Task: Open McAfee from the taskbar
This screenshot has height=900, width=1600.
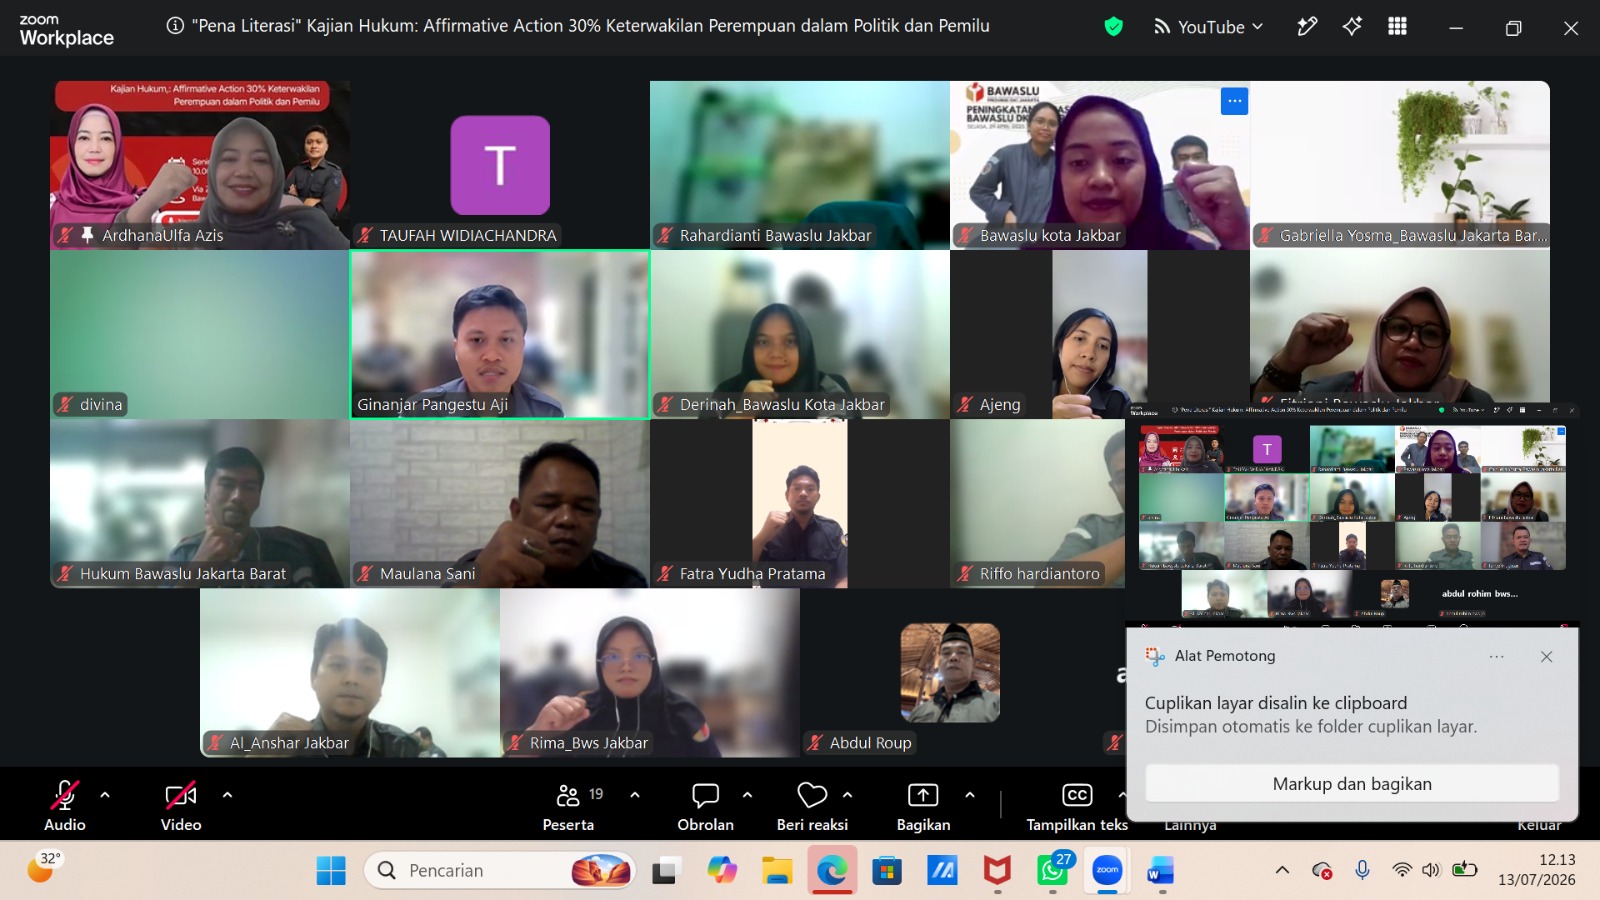Action: pos(997,871)
